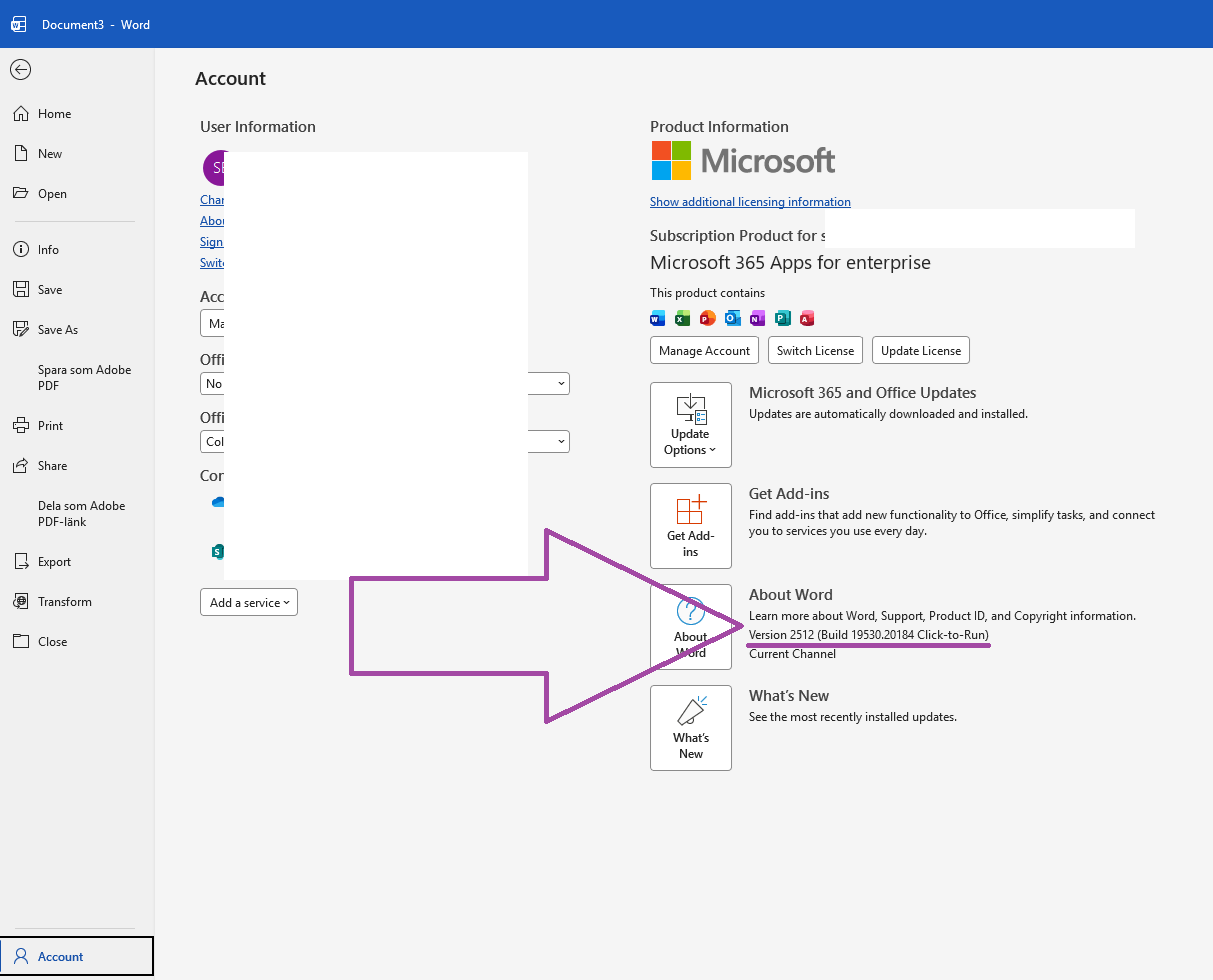Click the This product contains label
1213x980 pixels.
707,293
